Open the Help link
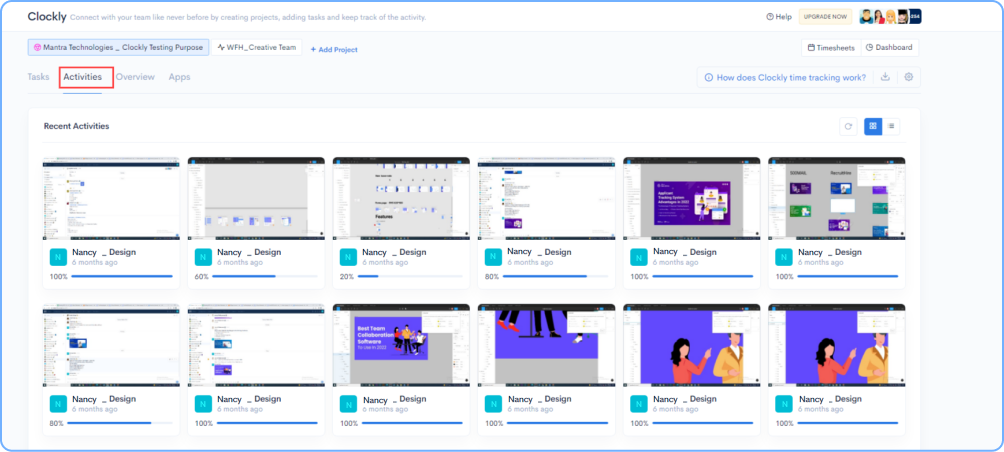 (778, 17)
